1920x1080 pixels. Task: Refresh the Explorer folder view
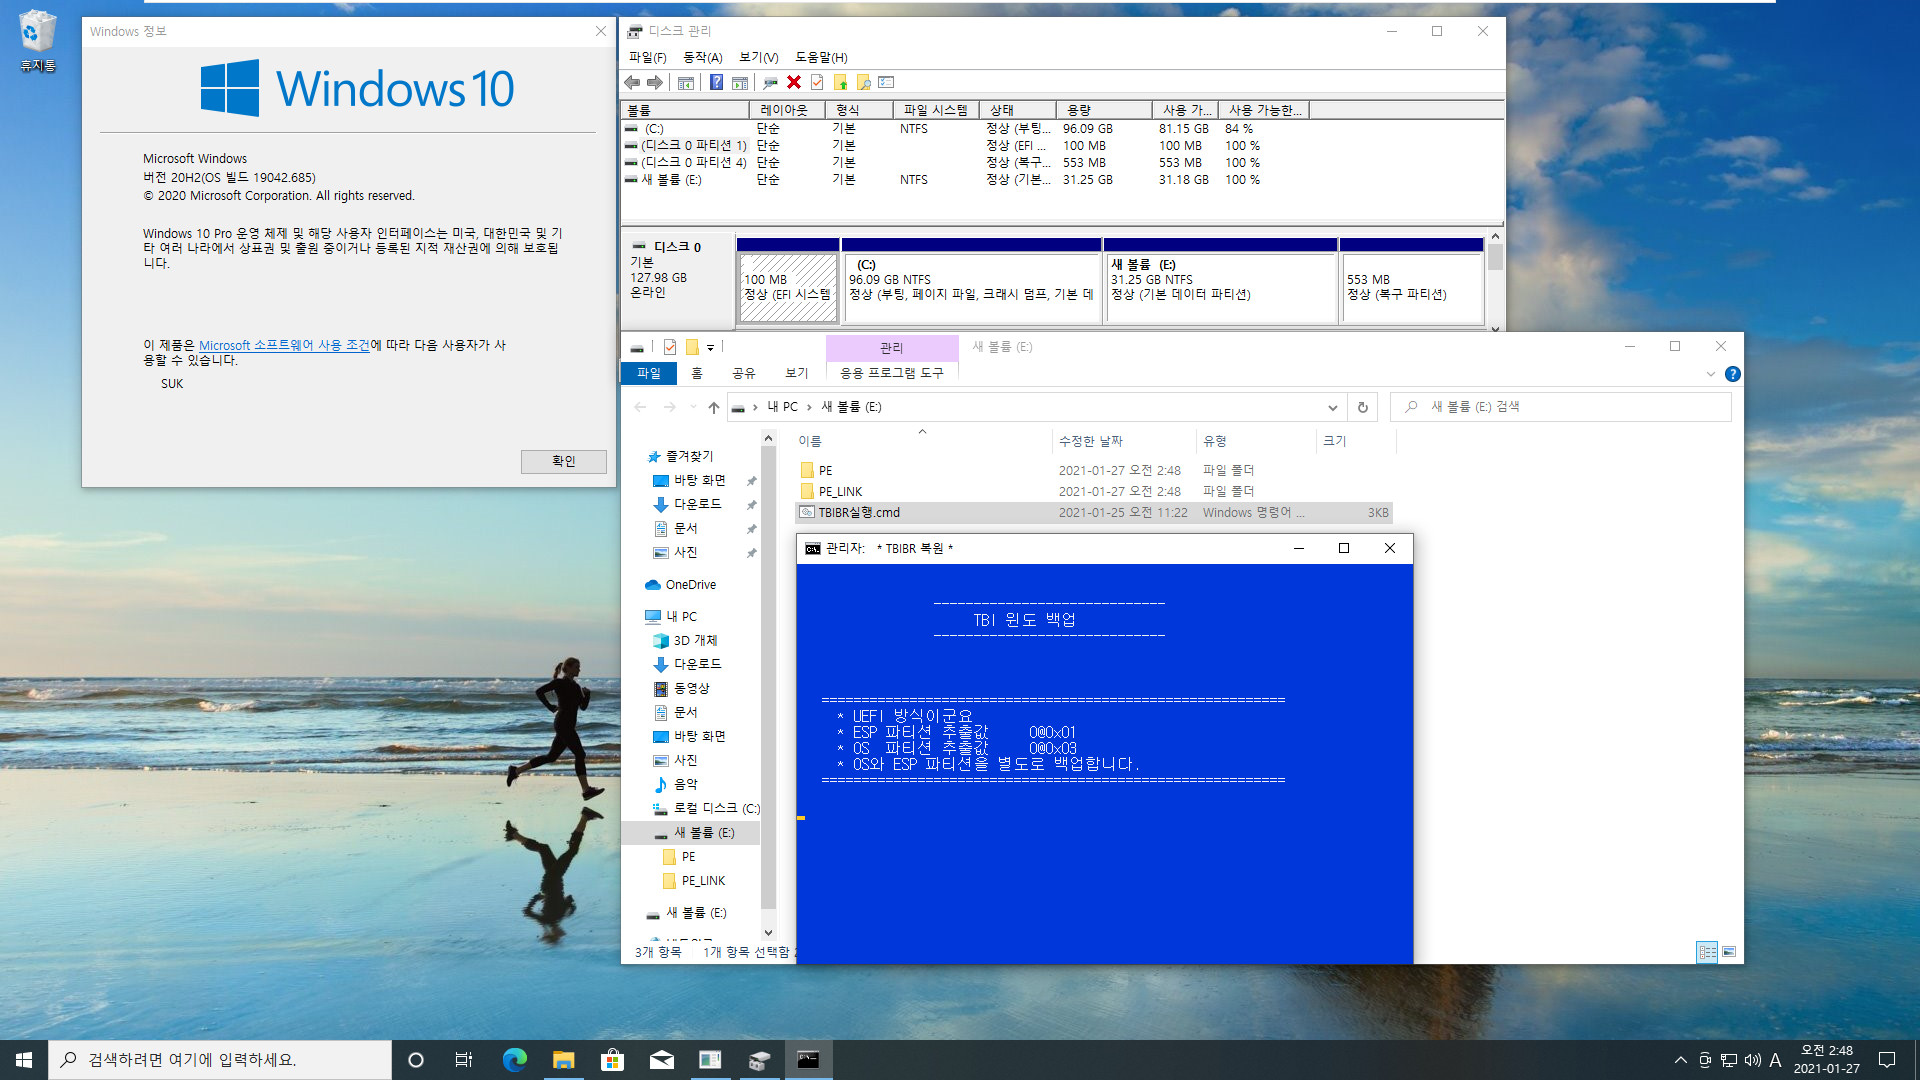tap(1362, 407)
